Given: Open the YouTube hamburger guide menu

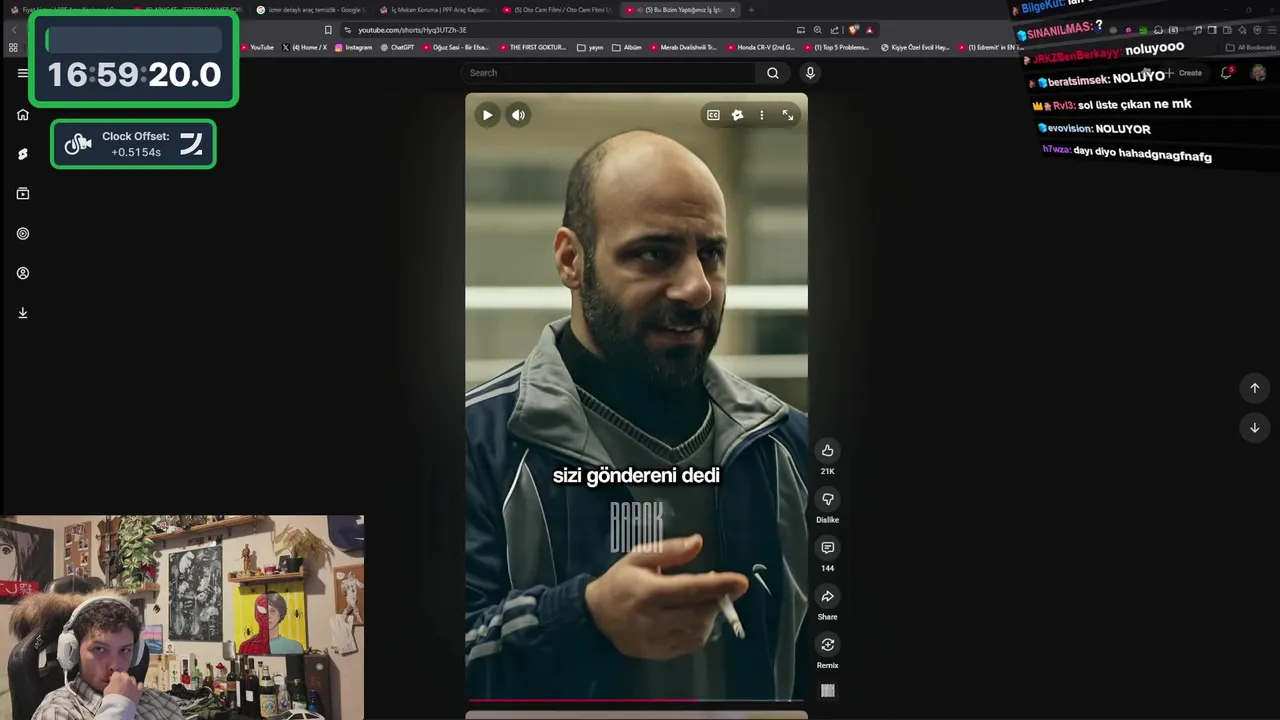Looking at the screenshot, I should 23,73.
